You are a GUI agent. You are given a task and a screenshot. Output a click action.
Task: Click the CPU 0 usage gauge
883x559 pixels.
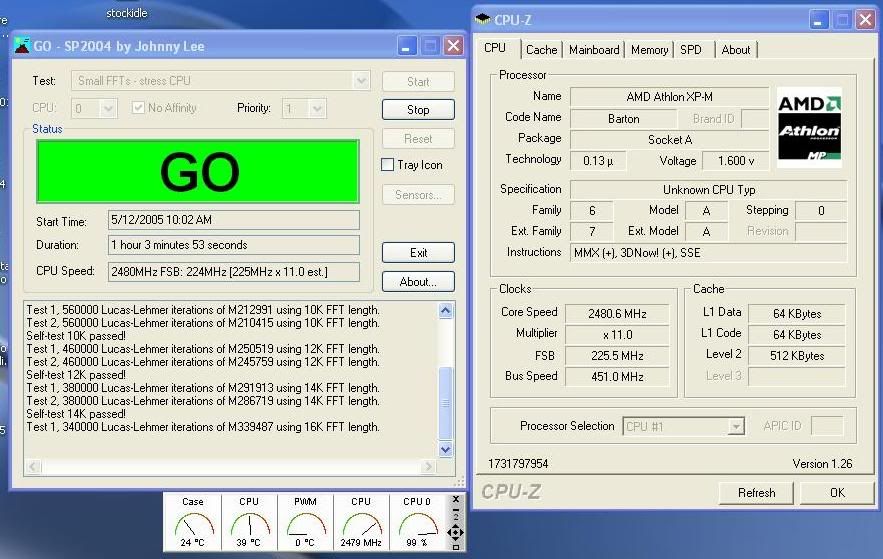tap(416, 522)
